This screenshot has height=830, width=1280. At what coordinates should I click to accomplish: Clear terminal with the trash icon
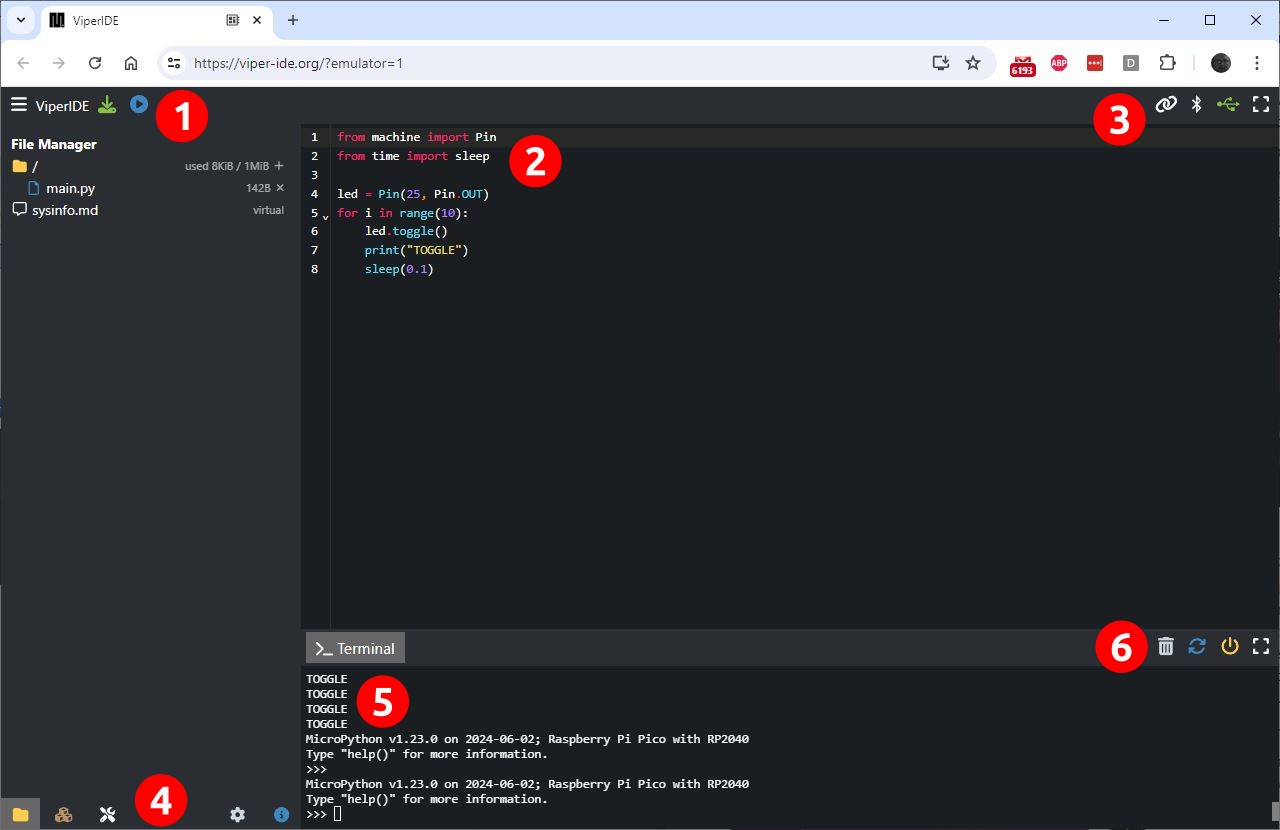pyautogui.click(x=1165, y=646)
